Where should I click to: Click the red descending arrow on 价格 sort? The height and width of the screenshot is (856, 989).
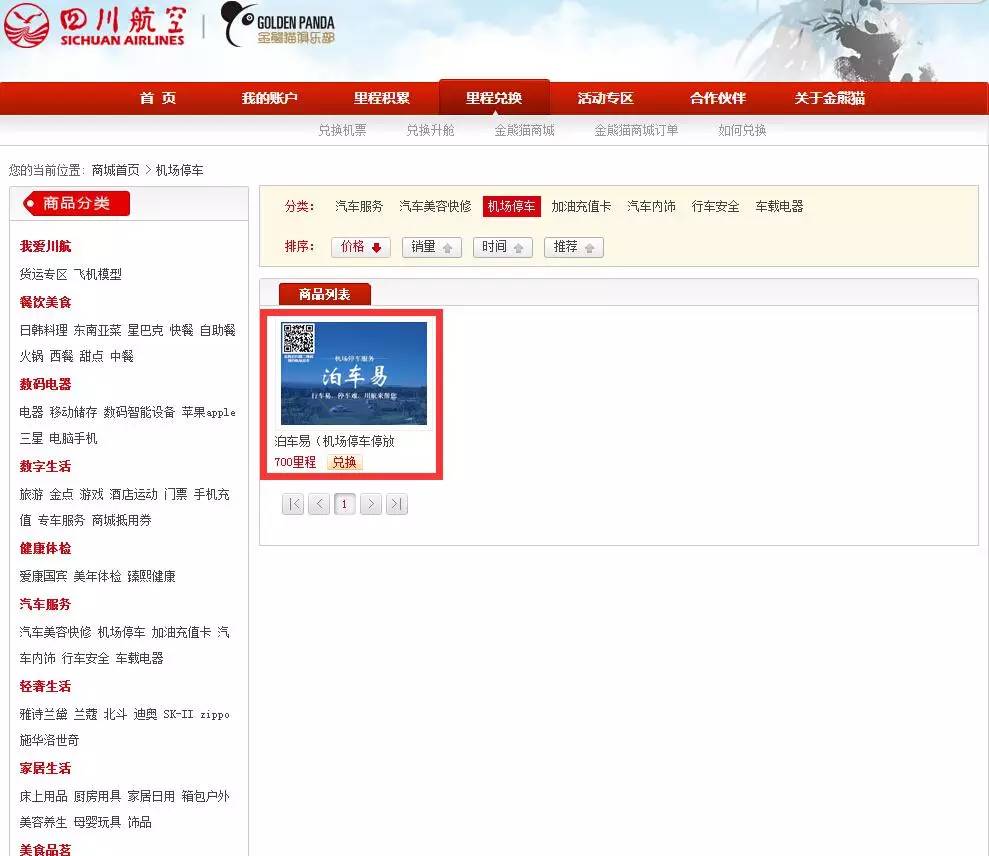pyautogui.click(x=375, y=247)
